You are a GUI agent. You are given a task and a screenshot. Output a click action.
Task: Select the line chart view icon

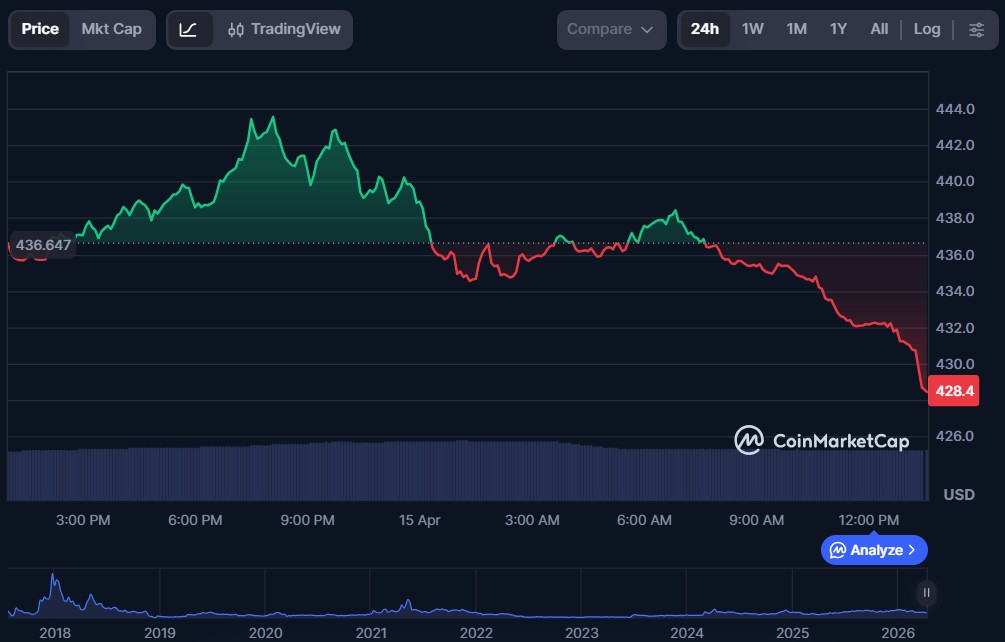(189, 30)
